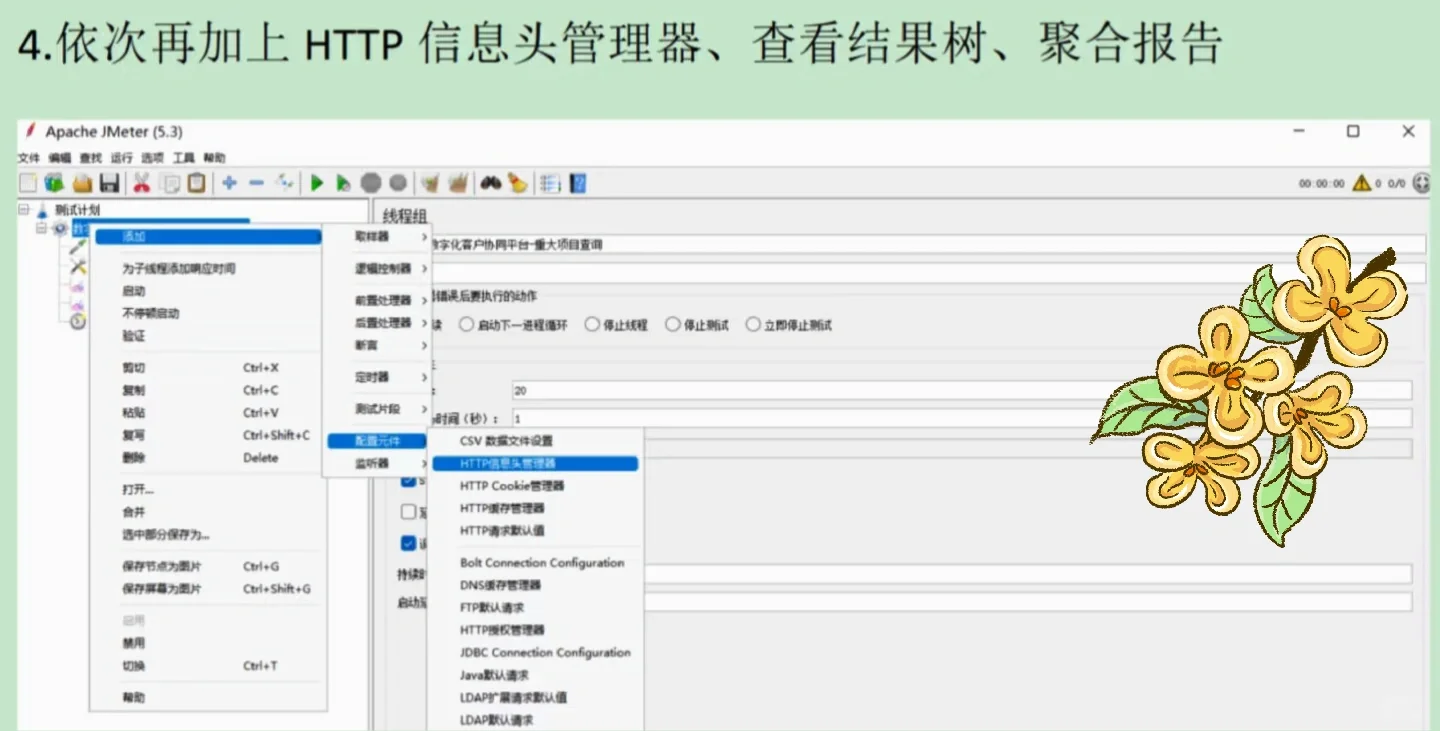1440x731 pixels.
Task: Open the Templates toolbar icon
Action: click(x=54, y=183)
